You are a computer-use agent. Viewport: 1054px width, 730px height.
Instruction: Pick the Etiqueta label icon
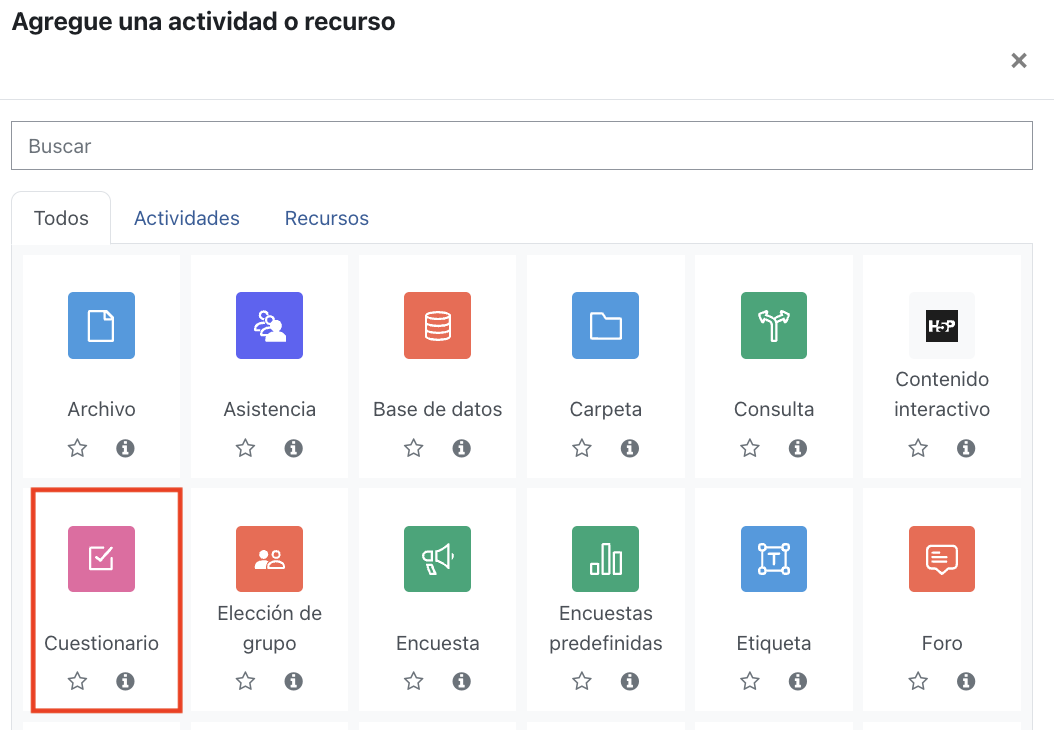click(774, 559)
